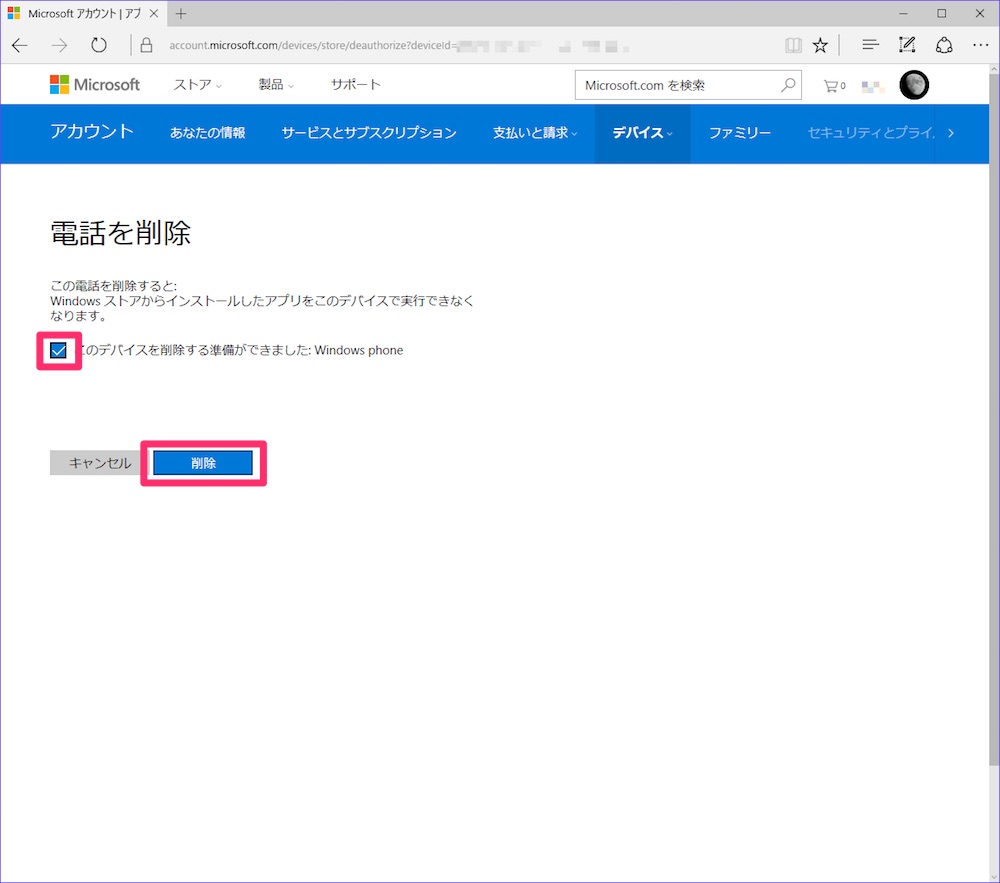Click the search magnifier icon

pyautogui.click(x=788, y=85)
